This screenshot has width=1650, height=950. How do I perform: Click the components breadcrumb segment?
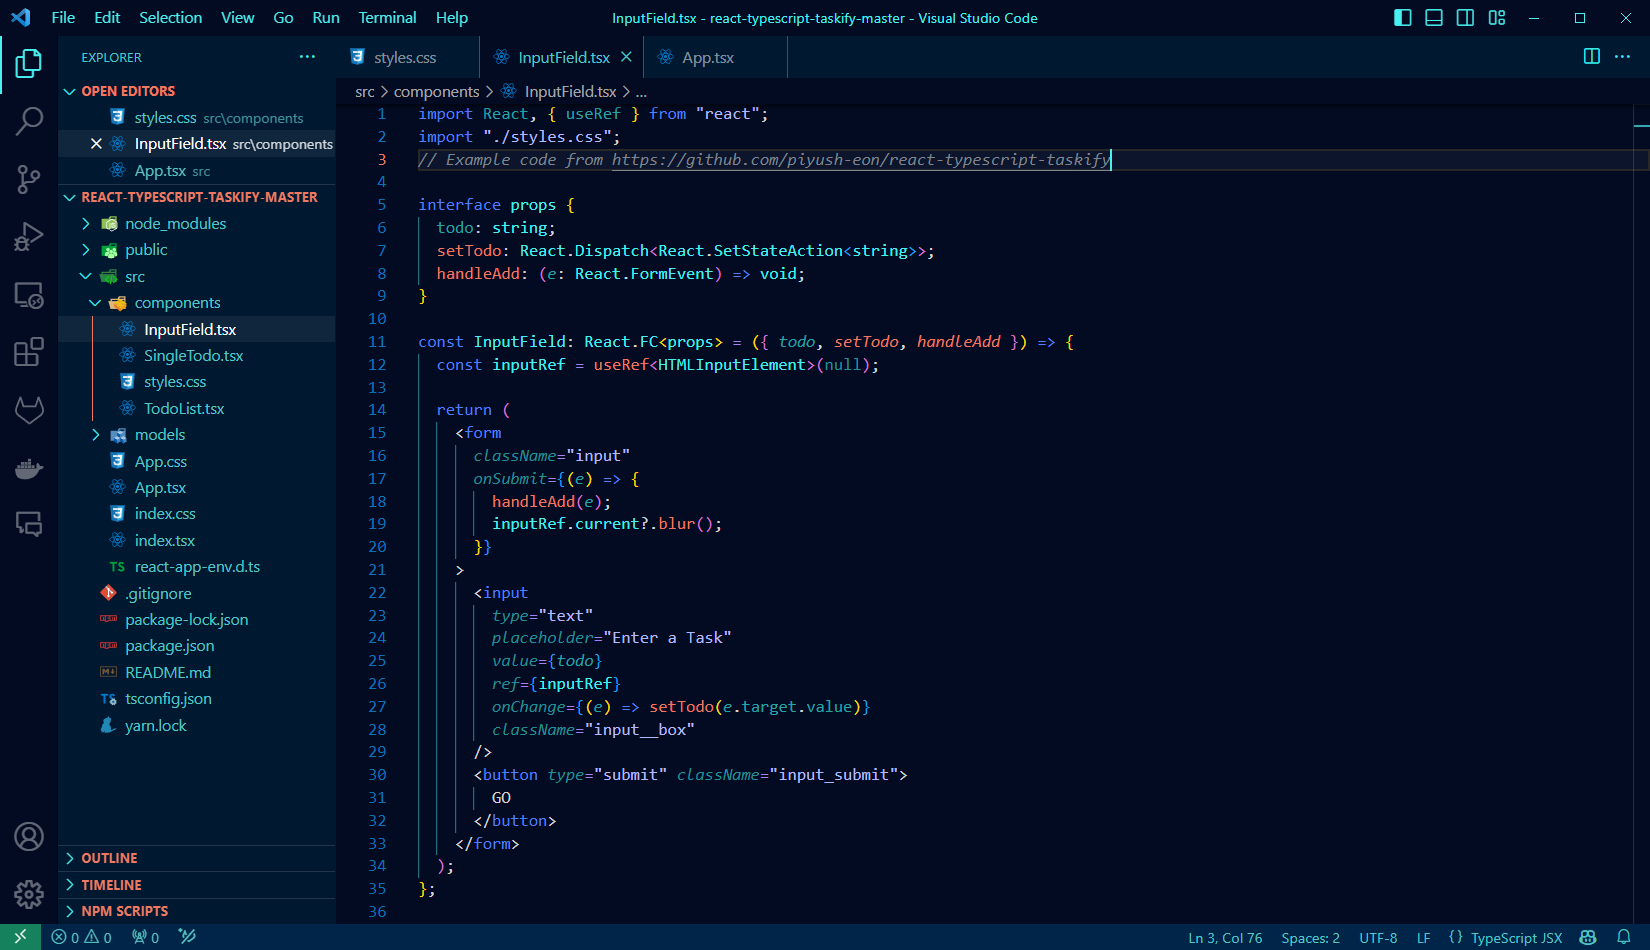coord(436,92)
